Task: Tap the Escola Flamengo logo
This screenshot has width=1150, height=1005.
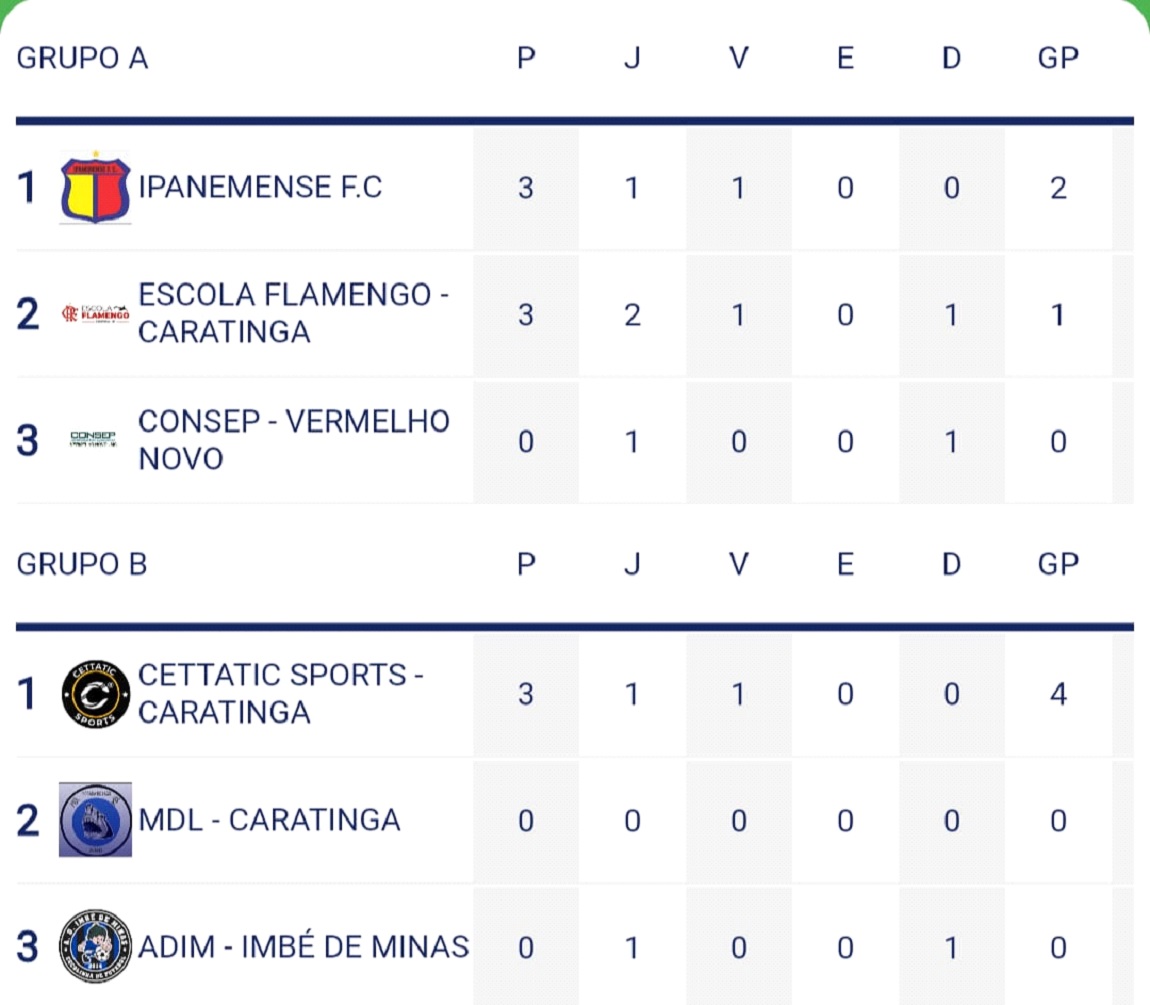Action: tap(95, 314)
